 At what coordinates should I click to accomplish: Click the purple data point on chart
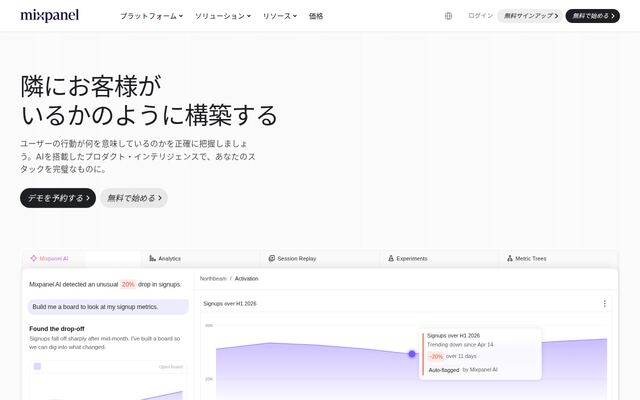click(x=412, y=354)
